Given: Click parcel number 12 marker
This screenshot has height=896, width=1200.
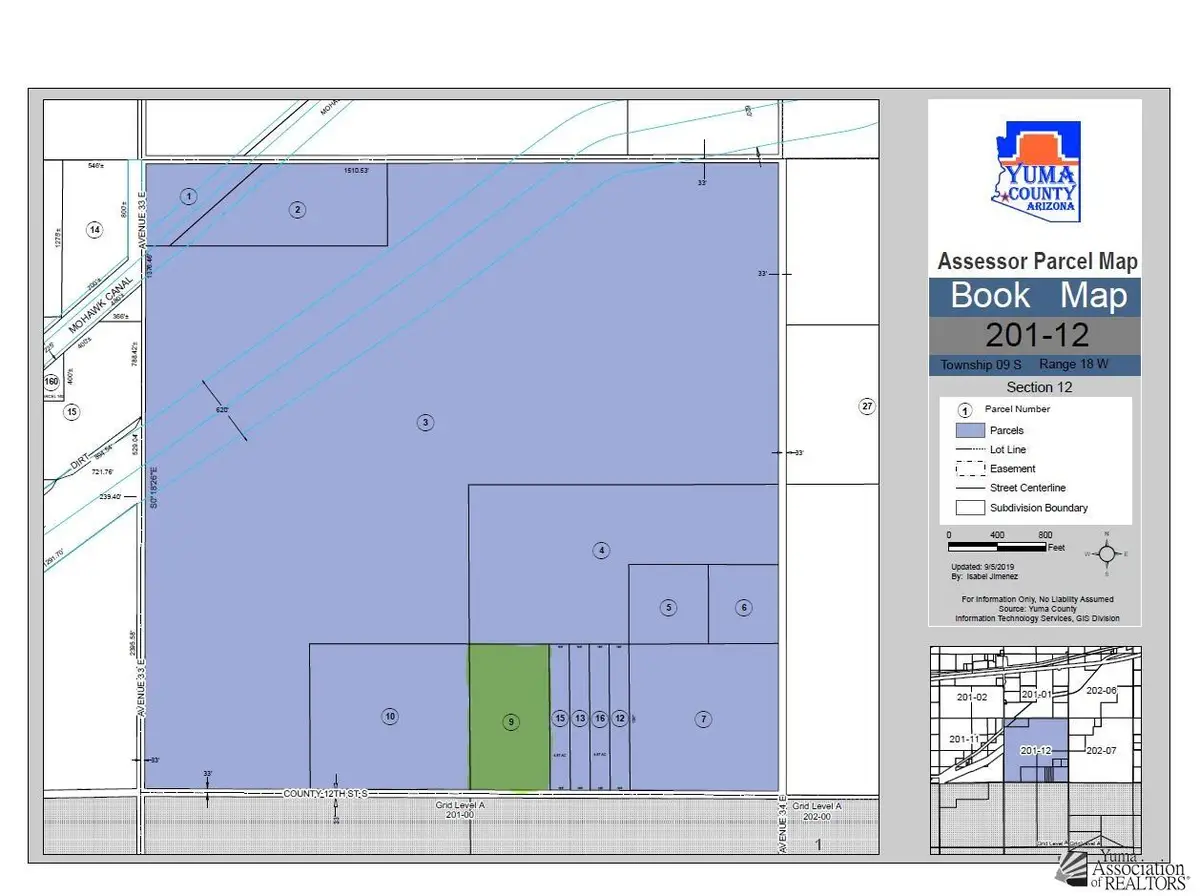Looking at the screenshot, I should [x=620, y=718].
